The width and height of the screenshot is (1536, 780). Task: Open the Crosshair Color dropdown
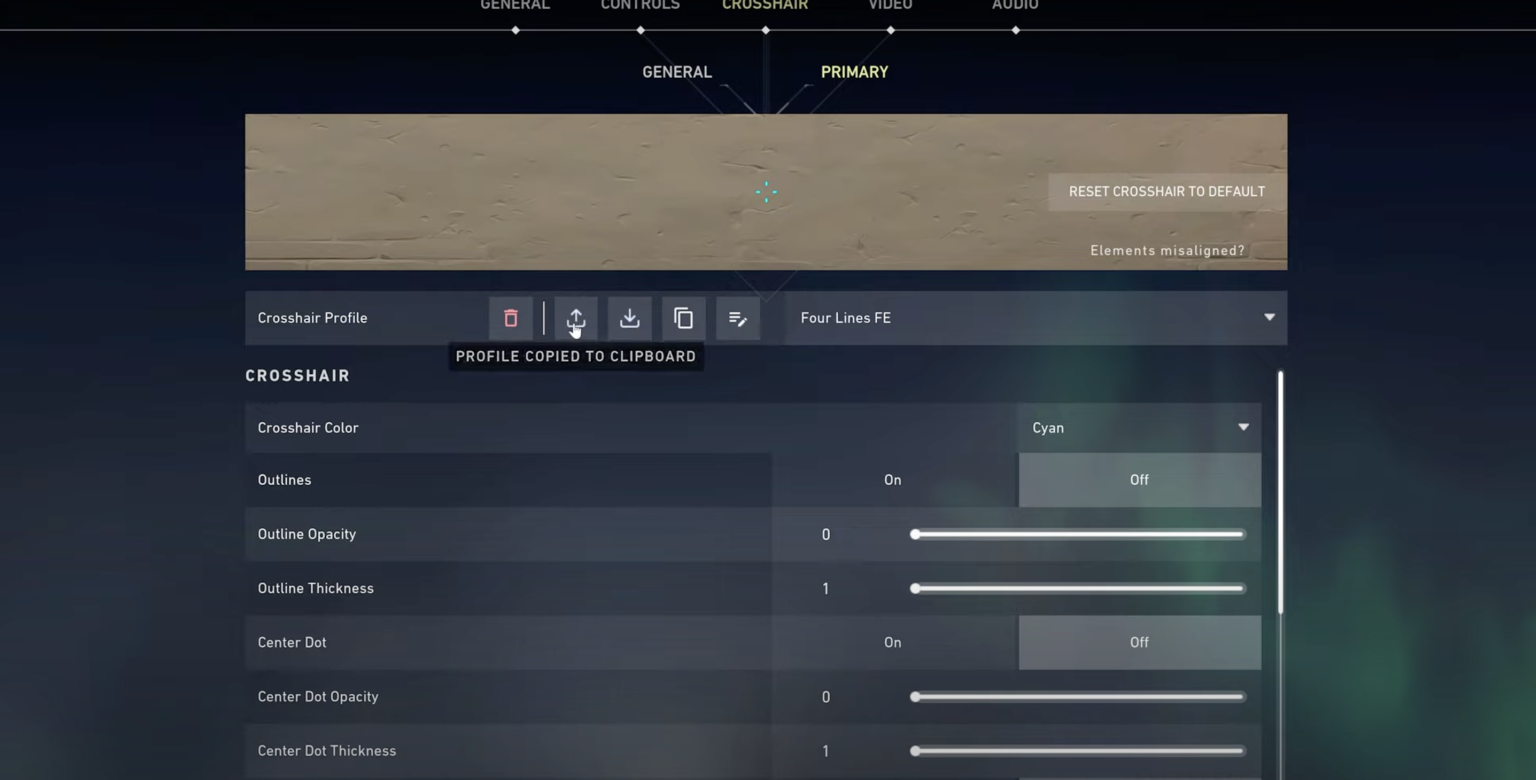tap(1139, 427)
